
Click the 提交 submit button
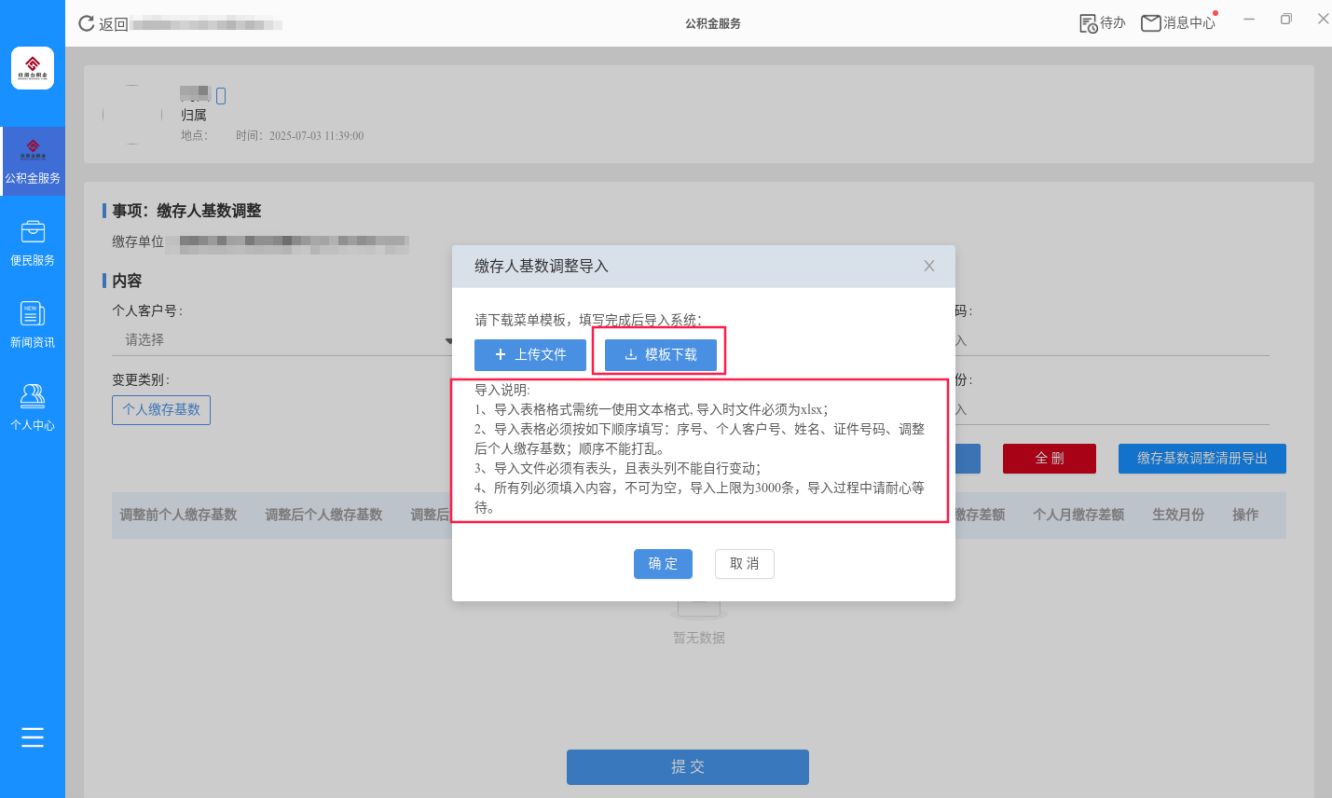[x=688, y=767]
